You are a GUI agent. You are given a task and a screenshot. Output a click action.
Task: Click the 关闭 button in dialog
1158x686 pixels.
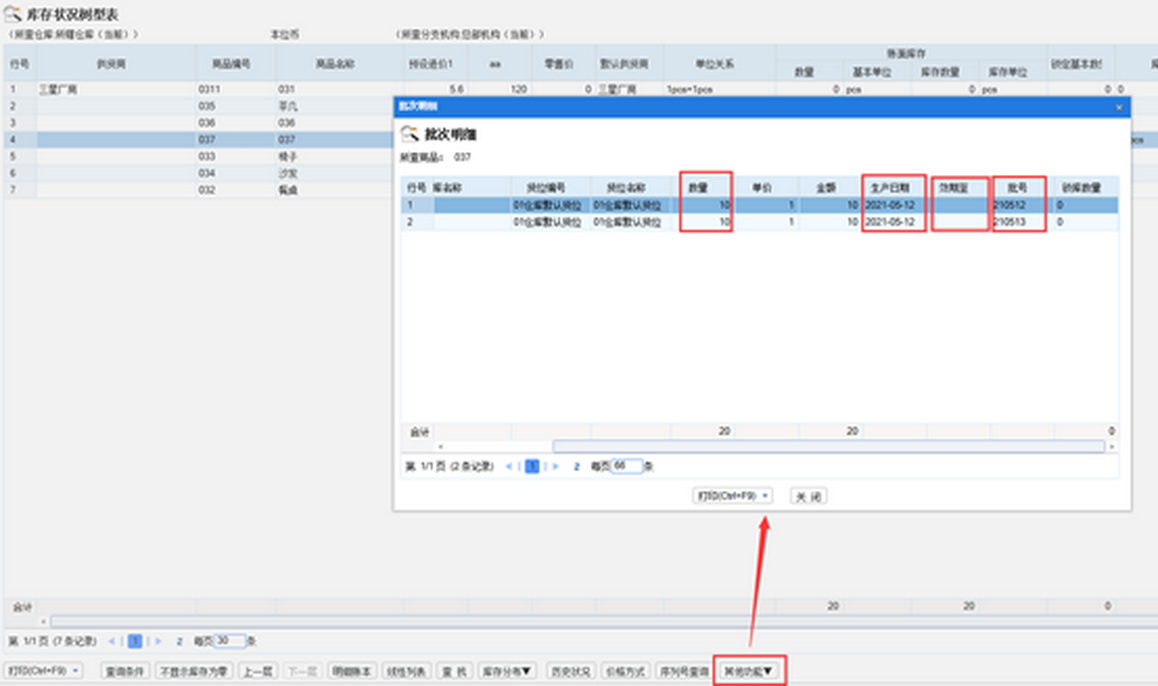pyautogui.click(x=808, y=495)
